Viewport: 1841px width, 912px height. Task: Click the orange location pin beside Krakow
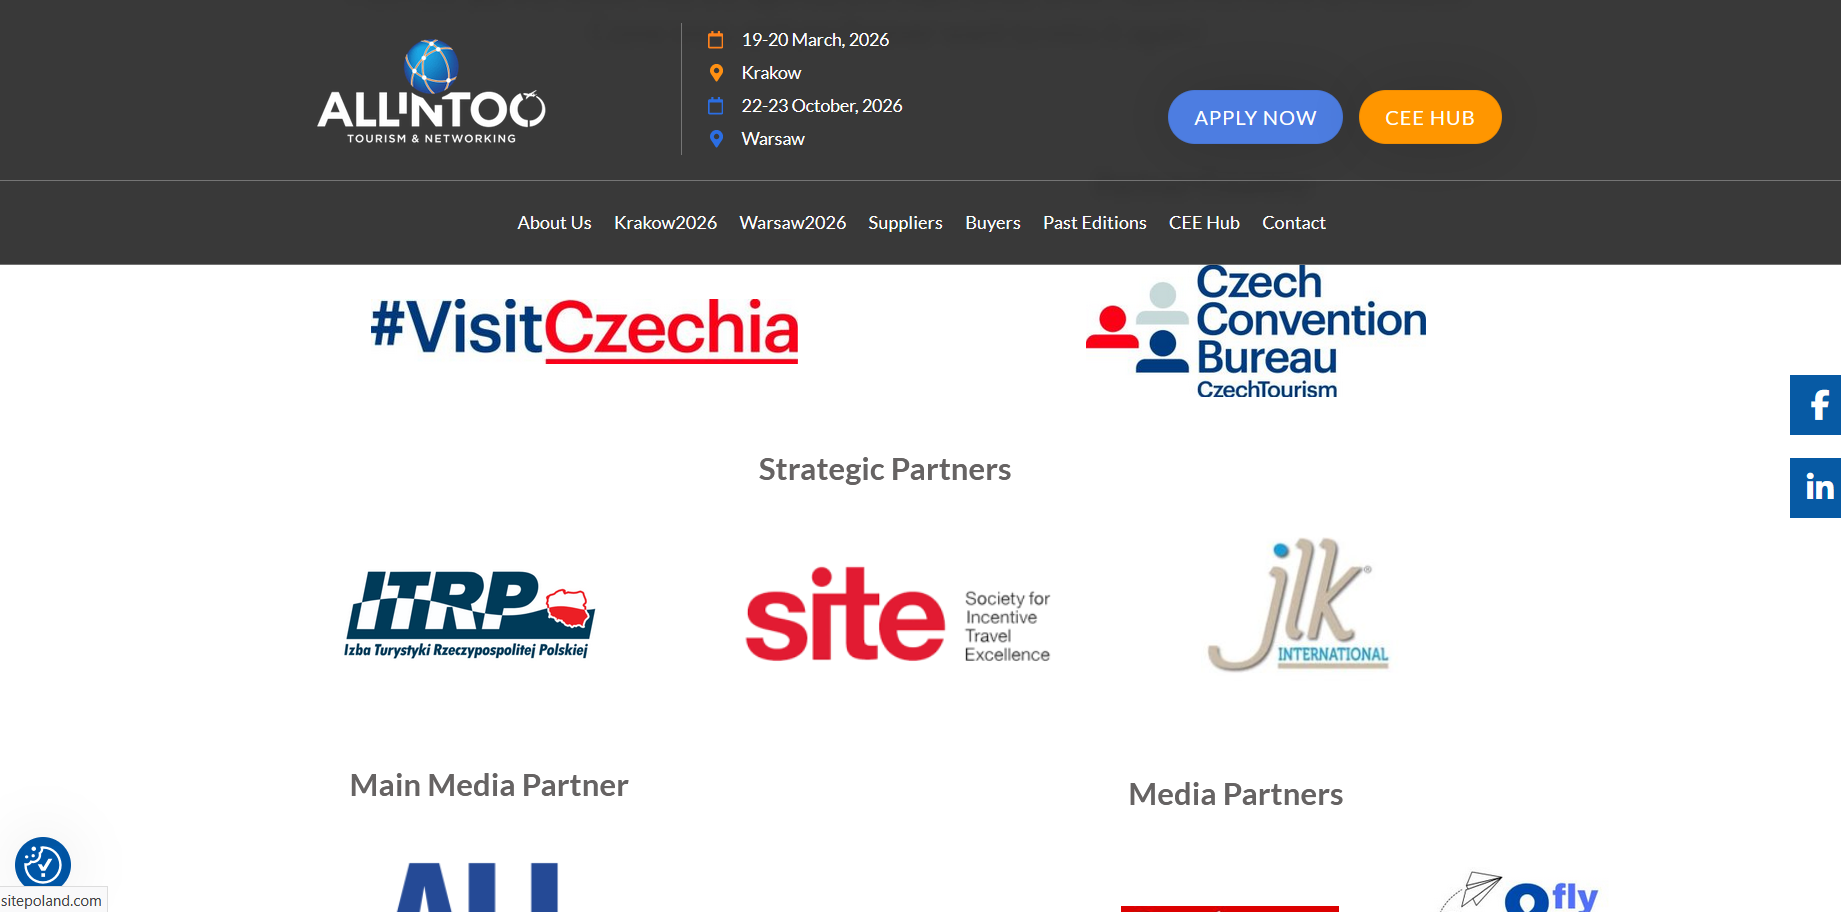point(716,73)
